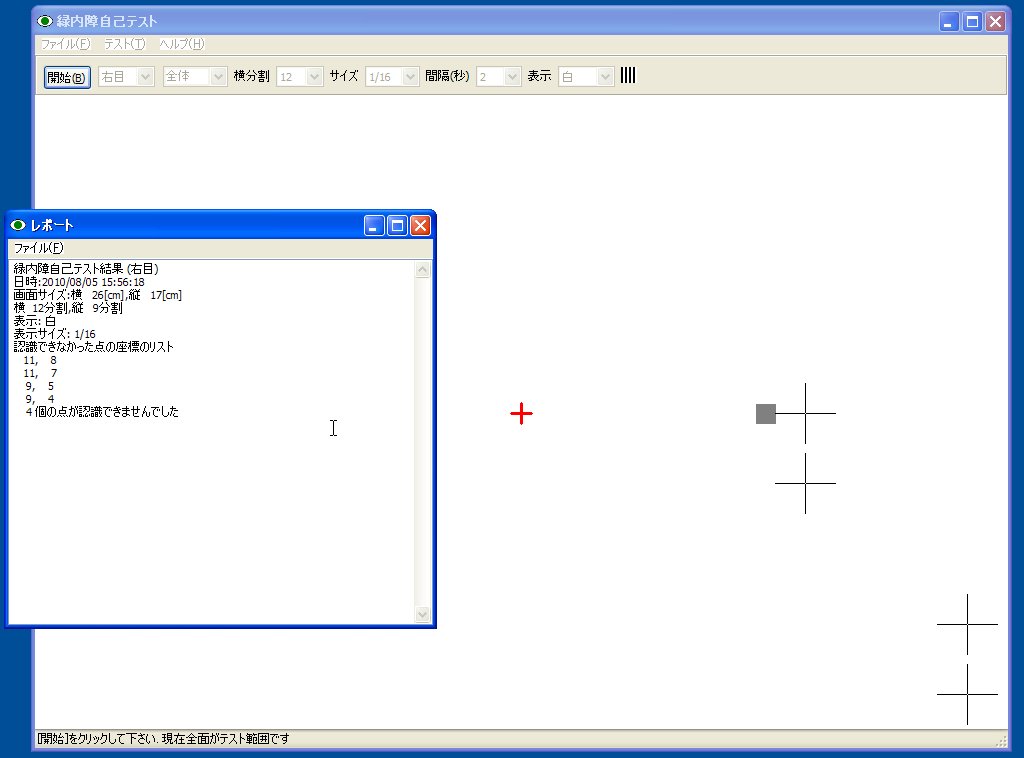The image size is (1024, 758).
Task: Click the 開始(B) start button
Action: tap(67, 77)
